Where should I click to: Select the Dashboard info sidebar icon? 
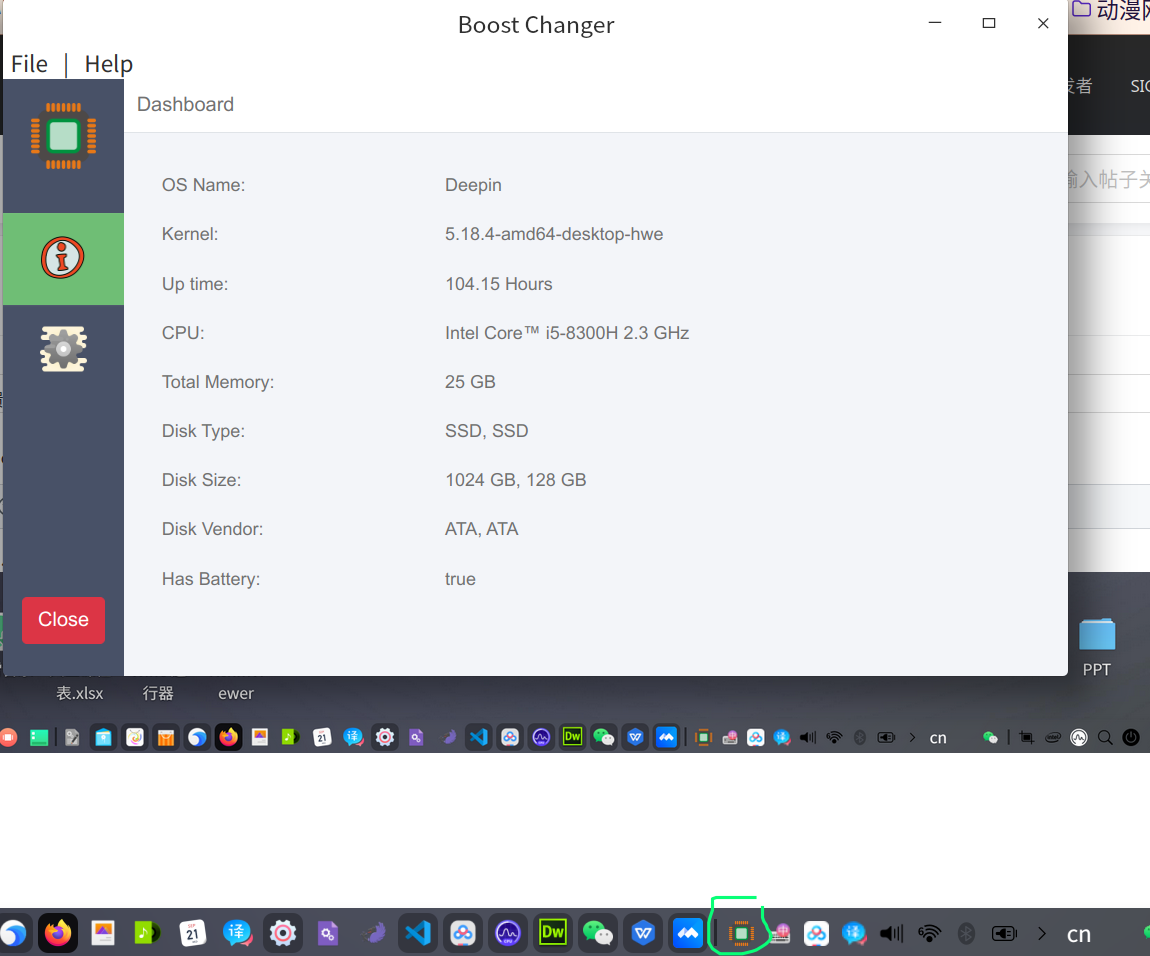pyautogui.click(x=62, y=258)
